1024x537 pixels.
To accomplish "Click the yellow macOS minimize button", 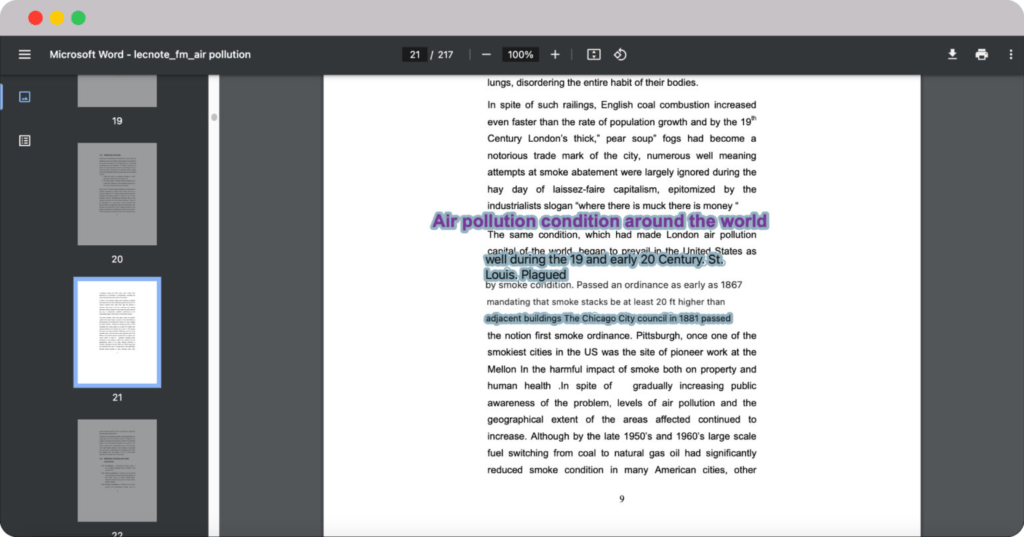I will [57, 18].
